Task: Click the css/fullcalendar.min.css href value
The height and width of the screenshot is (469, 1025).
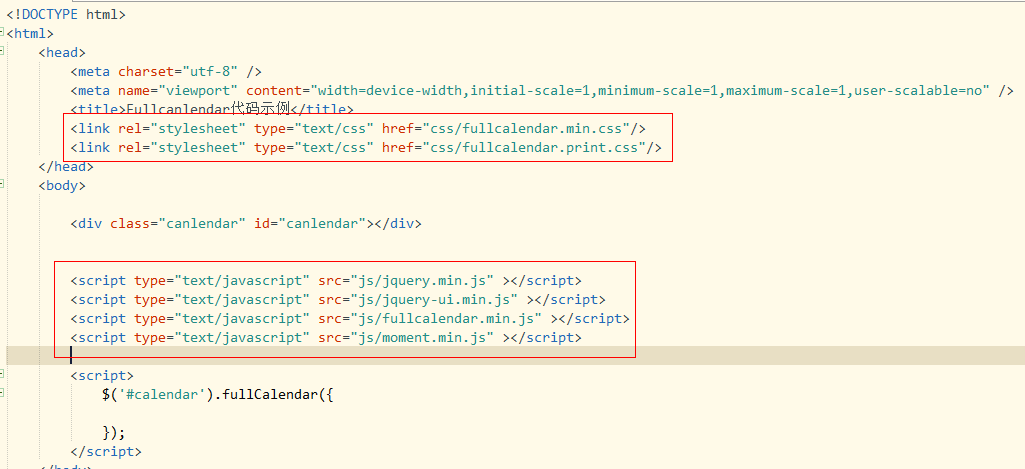Action: click(x=526, y=129)
